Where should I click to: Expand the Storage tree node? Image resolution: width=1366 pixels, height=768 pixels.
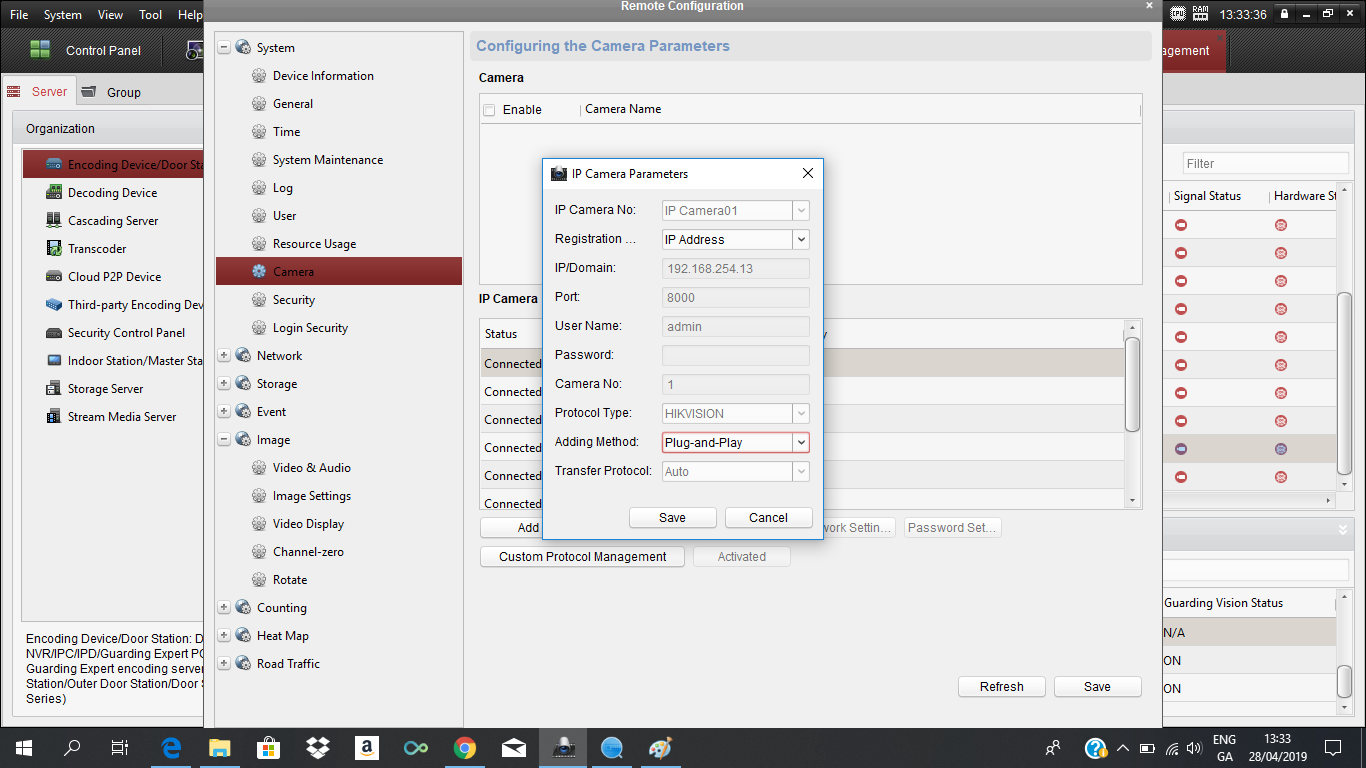tap(224, 384)
